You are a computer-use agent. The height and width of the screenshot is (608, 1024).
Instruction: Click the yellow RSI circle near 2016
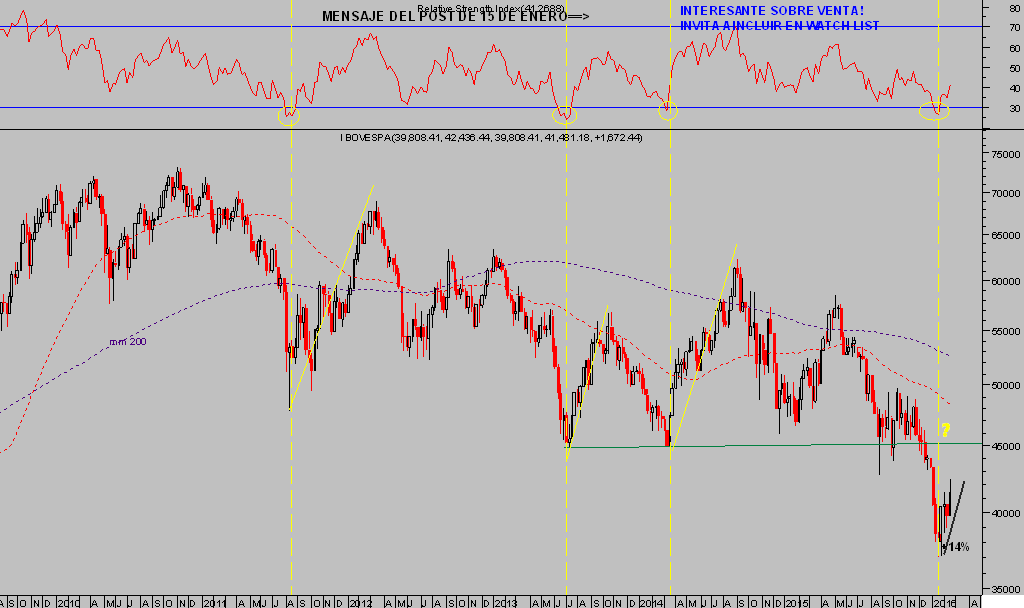click(x=934, y=112)
